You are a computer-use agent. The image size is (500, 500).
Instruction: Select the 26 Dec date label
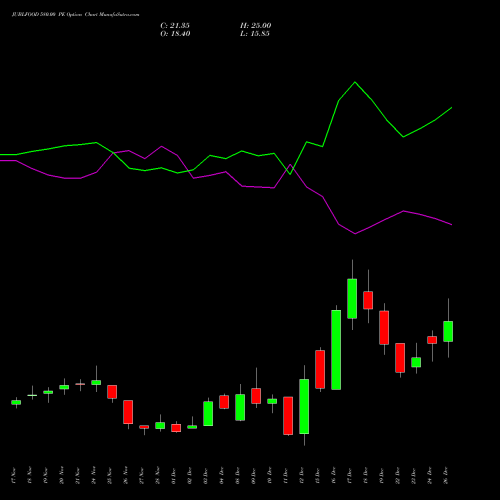pyautogui.click(x=446, y=476)
